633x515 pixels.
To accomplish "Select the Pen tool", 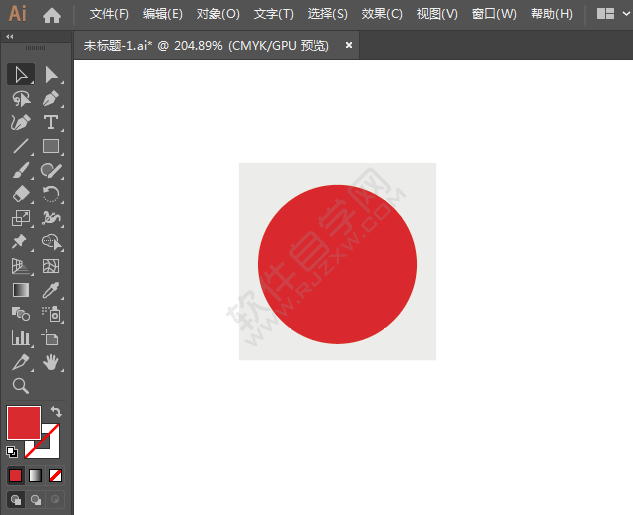I will coord(51,98).
